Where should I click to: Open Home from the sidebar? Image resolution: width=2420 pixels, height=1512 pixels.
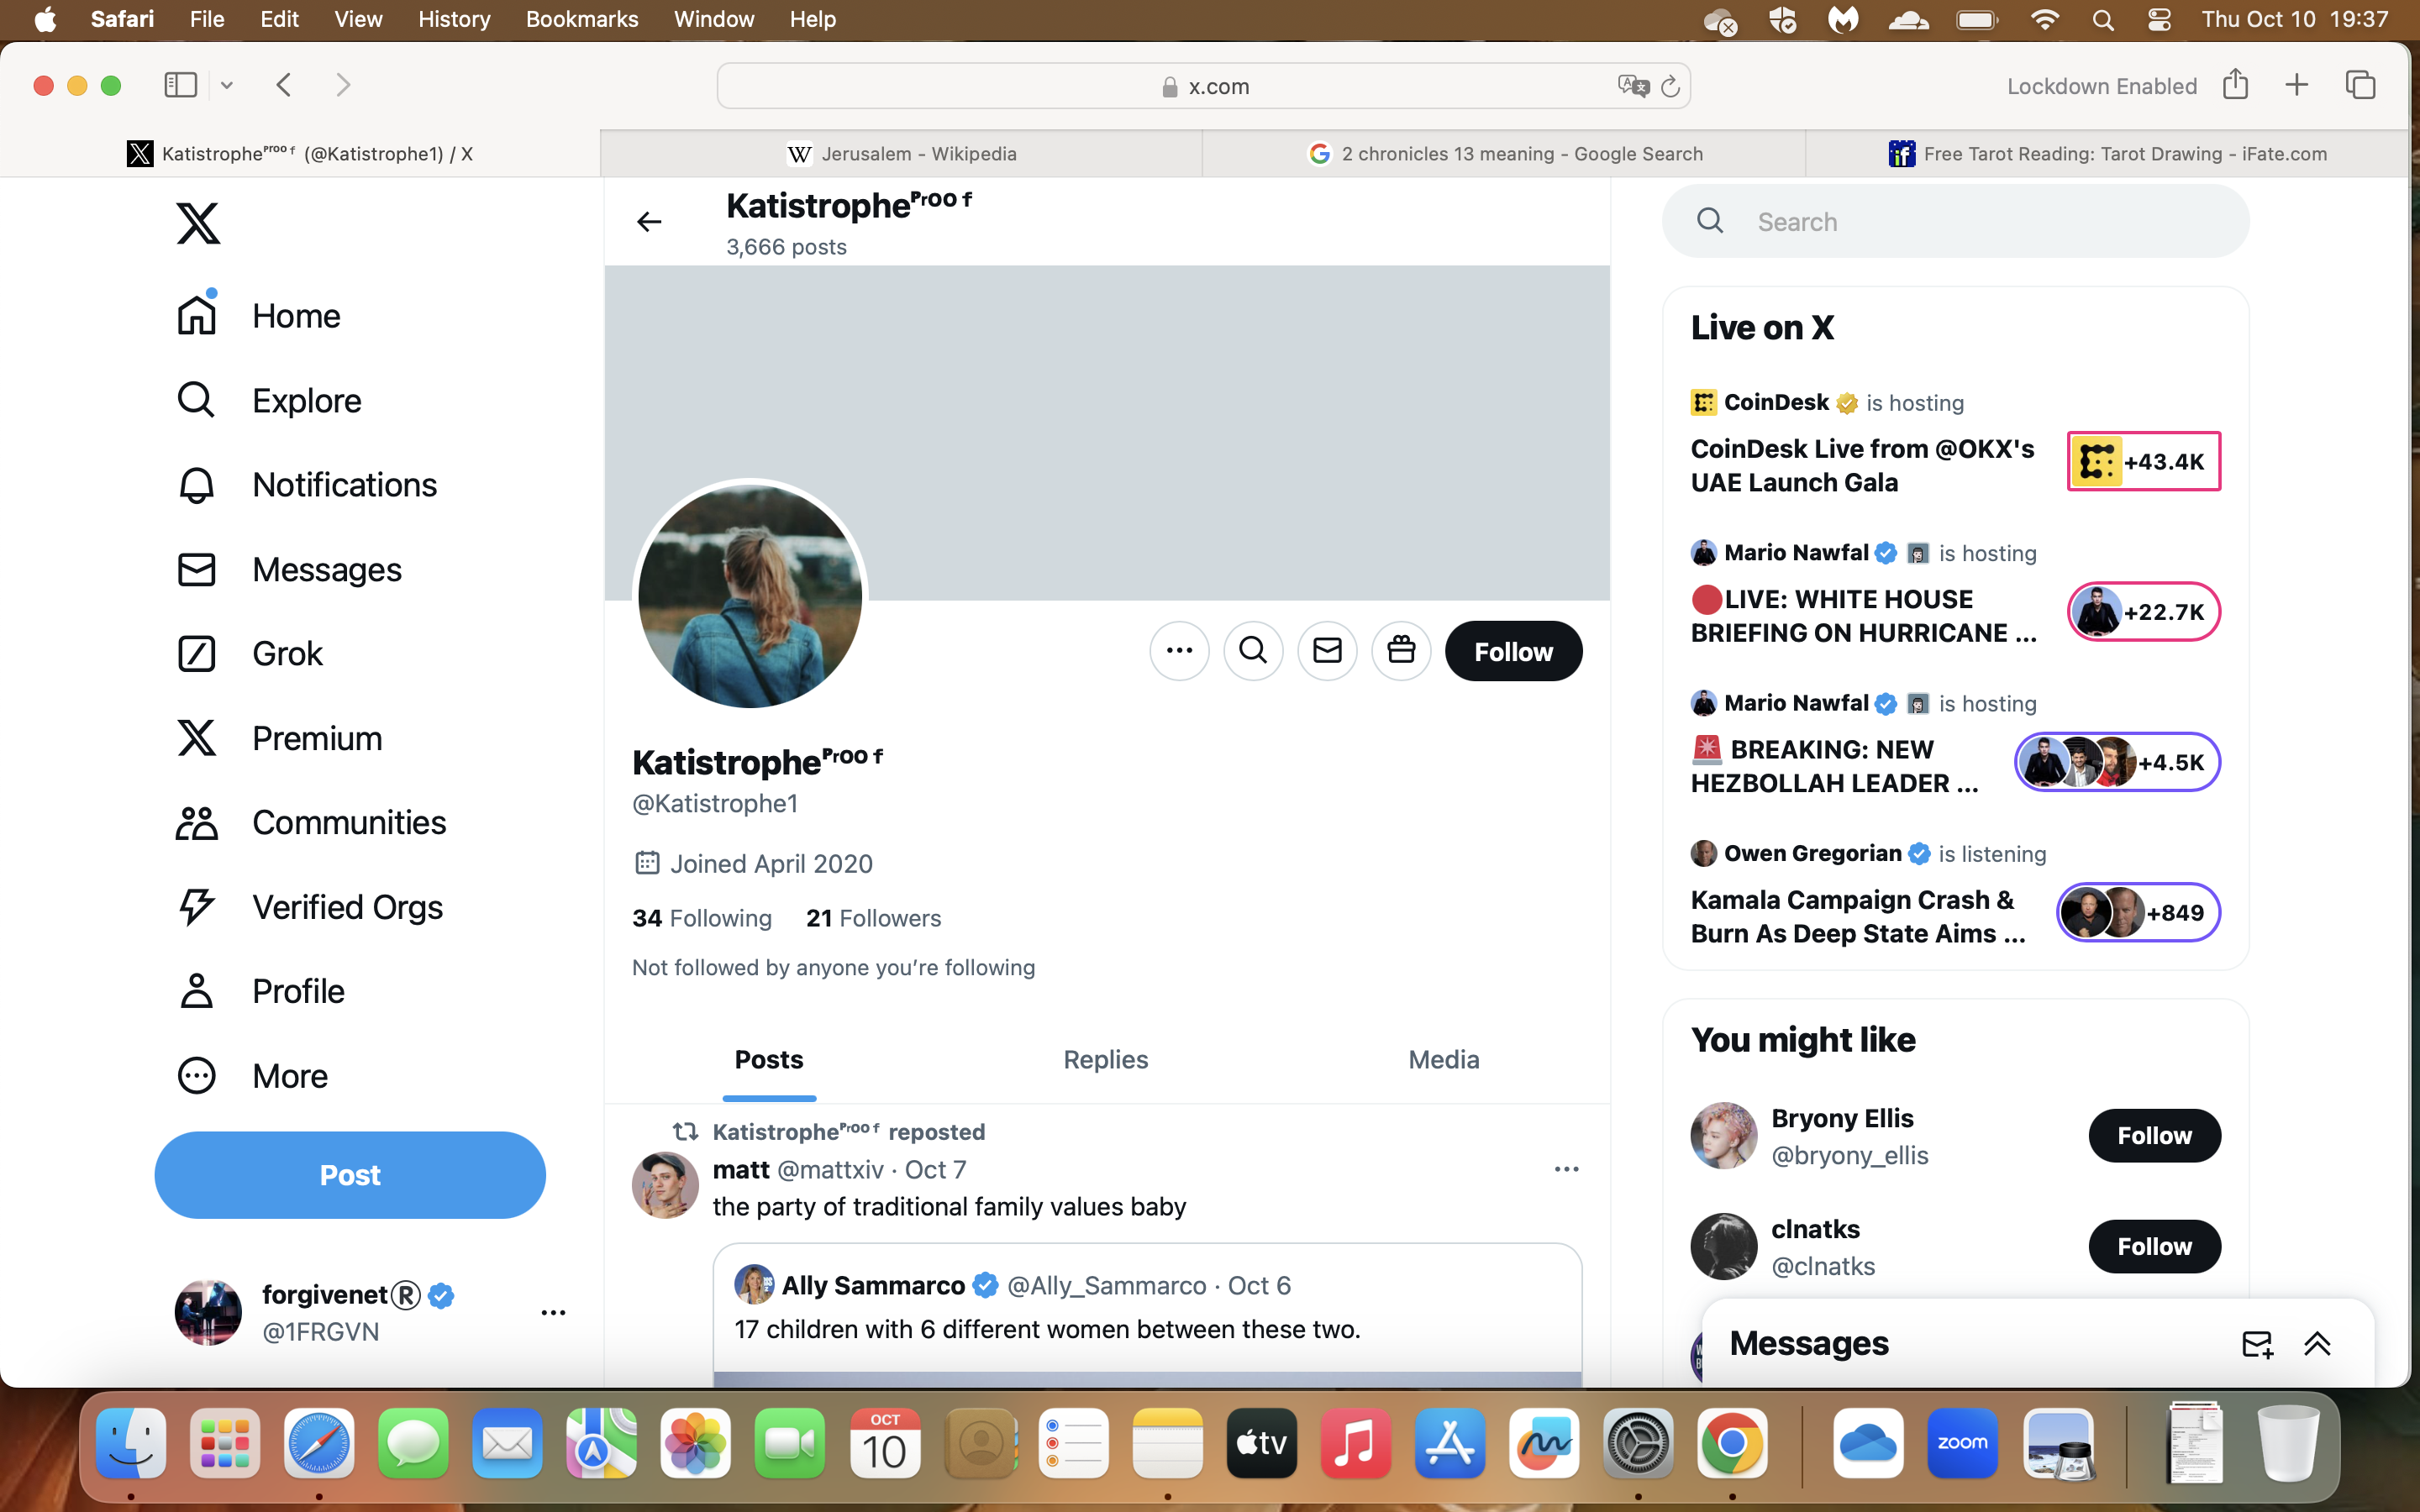(x=259, y=316)
